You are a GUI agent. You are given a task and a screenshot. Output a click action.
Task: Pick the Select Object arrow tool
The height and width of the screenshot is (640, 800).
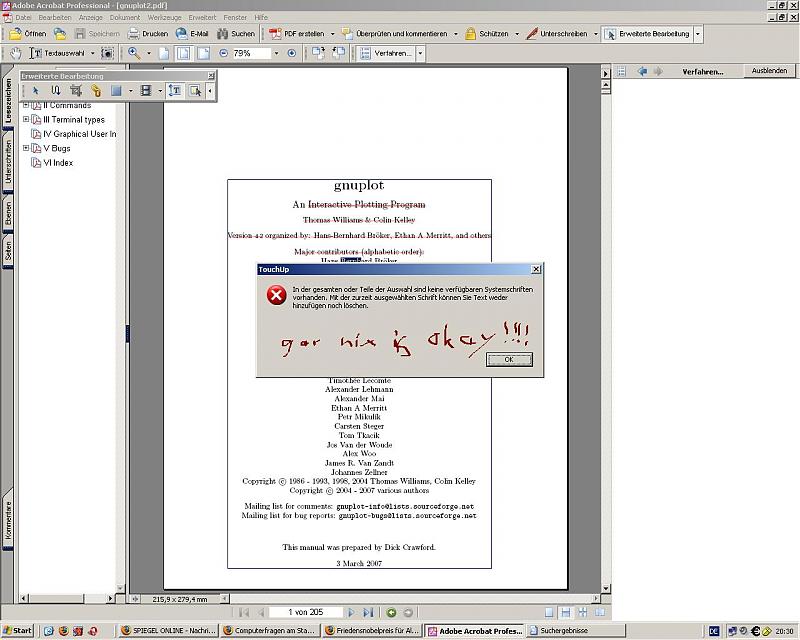pyautogui.click(x=36, y=91)
